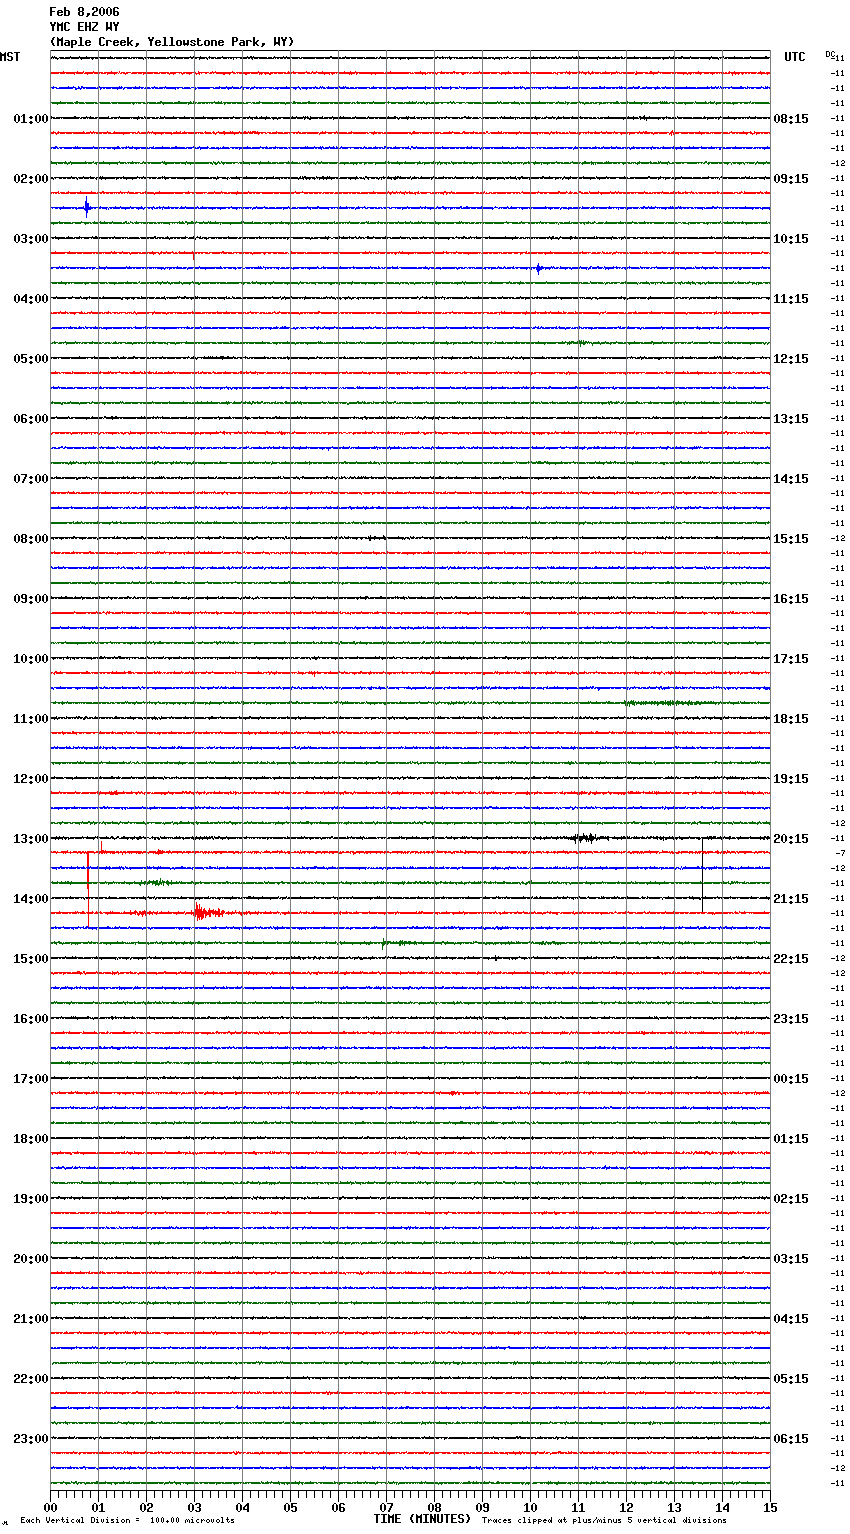The width and height of the screenshot is (850, 1534).
Task: Click the 12:15 UTC time label
Action: (x=791, y=359)
